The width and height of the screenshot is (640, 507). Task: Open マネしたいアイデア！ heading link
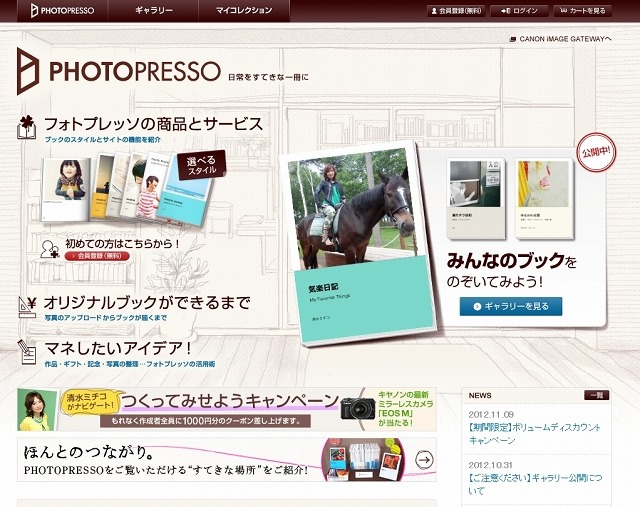tap(118, 348)
